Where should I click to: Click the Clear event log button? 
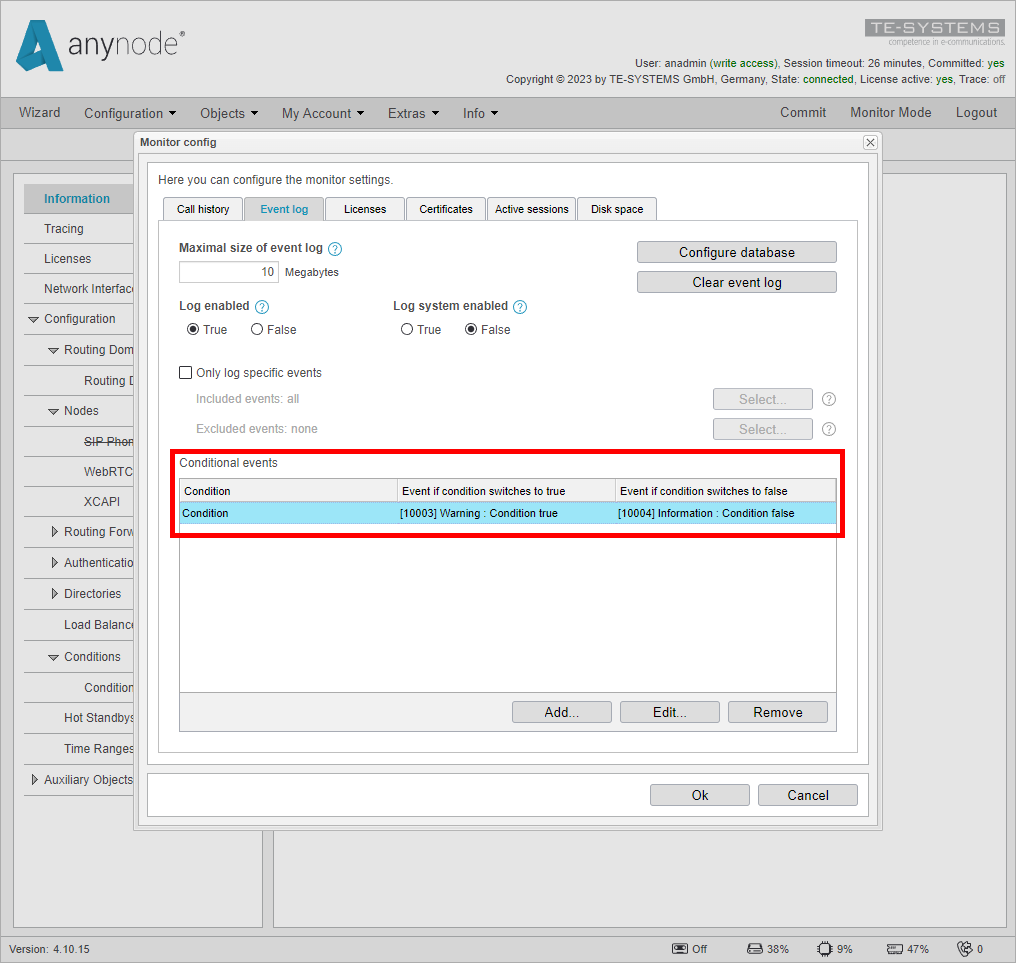737,282
